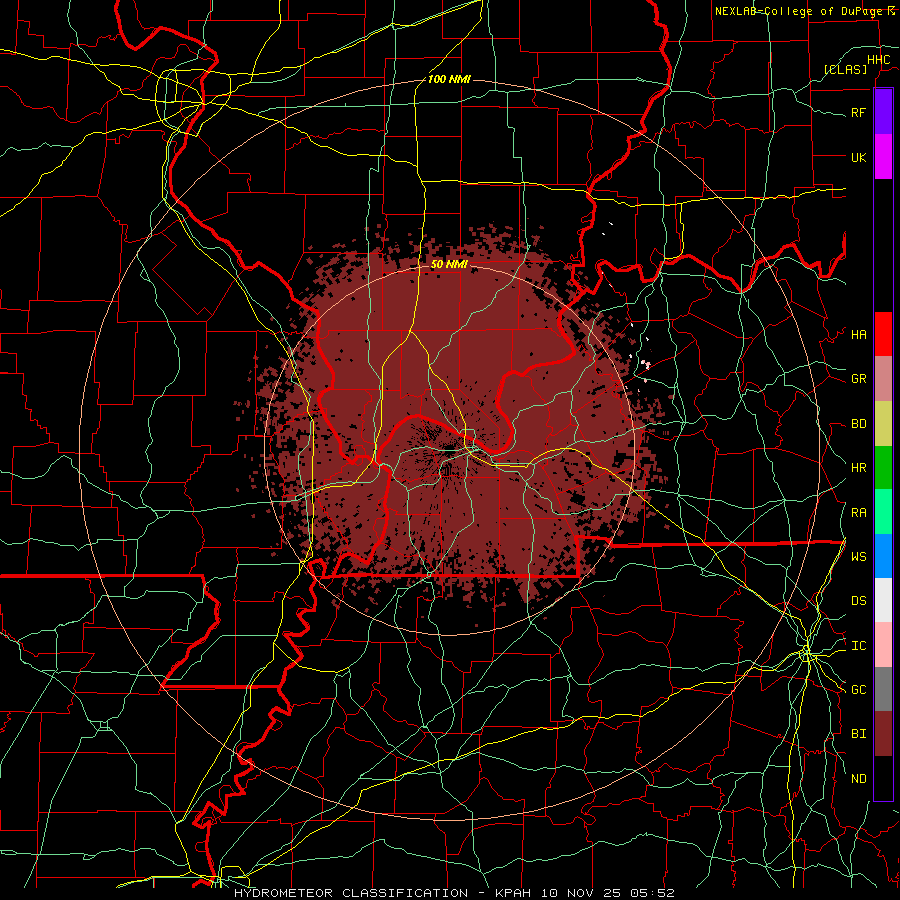Click the magenta UK legend color swatch
This screenshot has height=900, width=900.
point(883,157)
